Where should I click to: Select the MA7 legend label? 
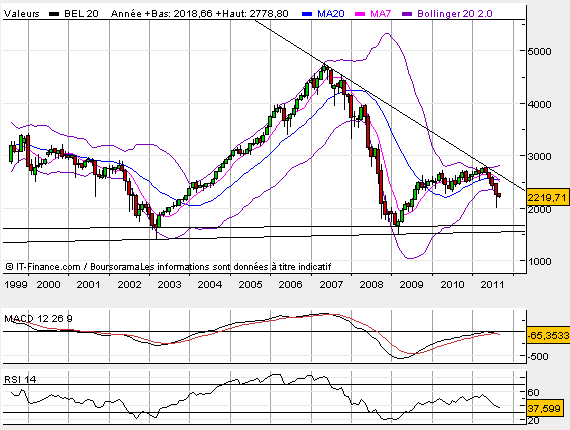pos(380,14)
